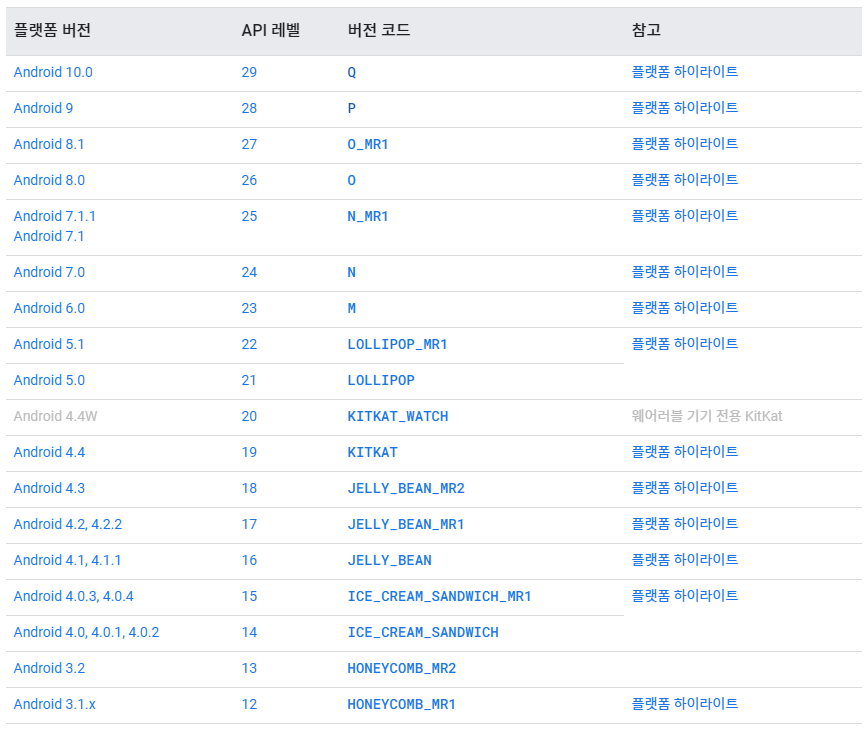Open 플랫폼 하이라이트 for Android 8.1
This screenshot has height=729, width=866.
[685, 144]
